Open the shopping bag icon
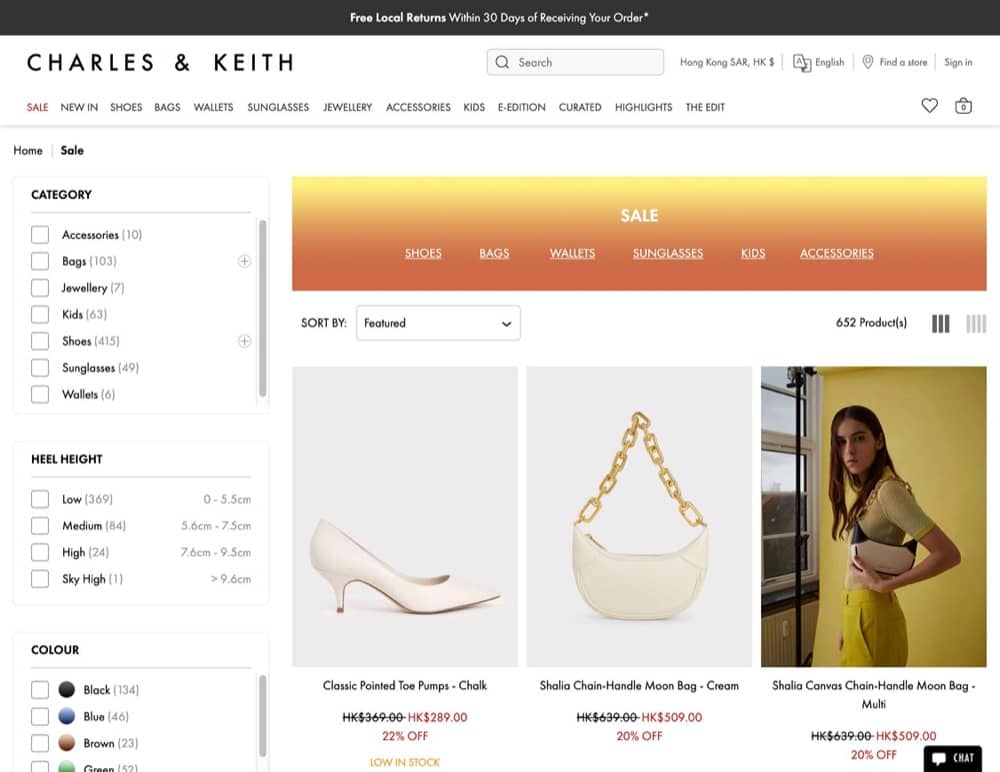 (x=963, y=106)
